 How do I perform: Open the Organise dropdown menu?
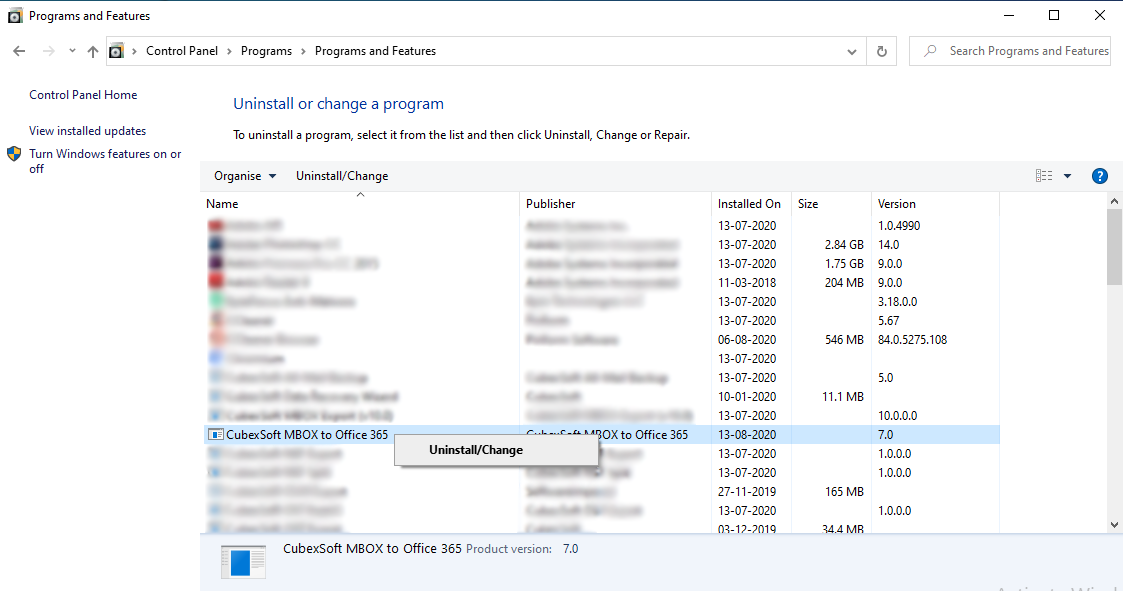click(x=245, y=176)
